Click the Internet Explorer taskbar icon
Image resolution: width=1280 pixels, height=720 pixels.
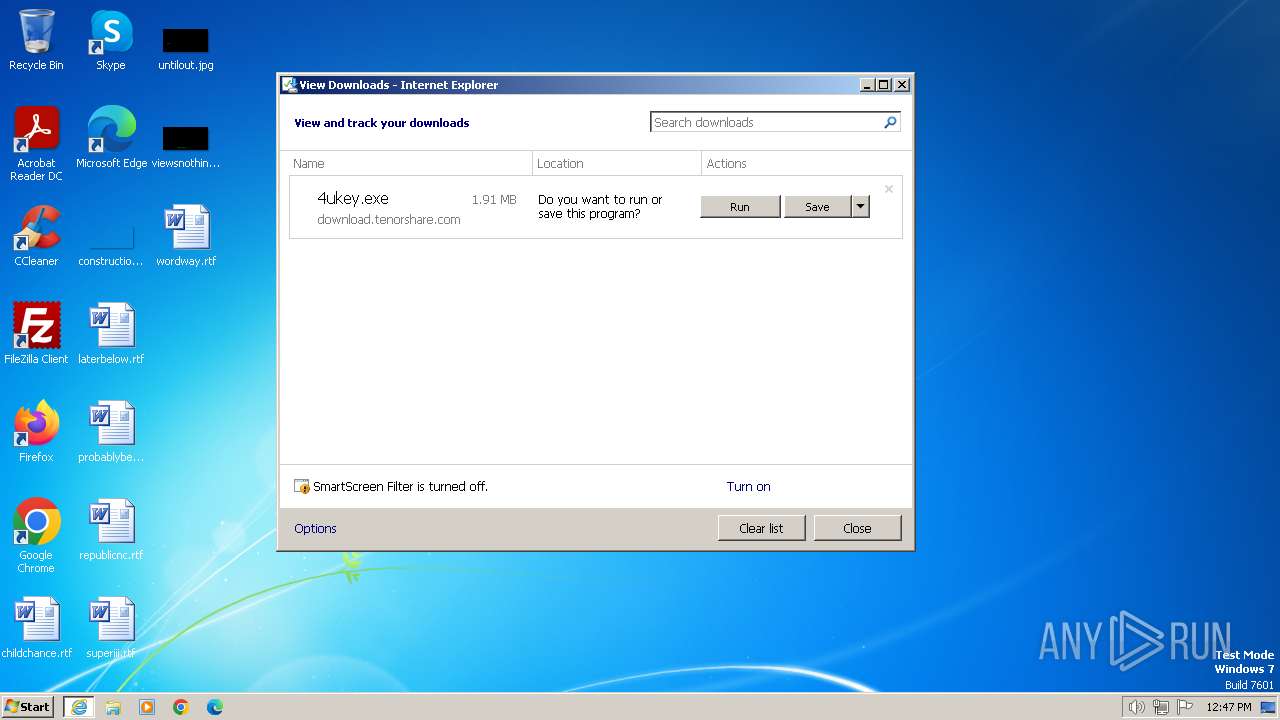pyautogui.click(x=79, y=707)
